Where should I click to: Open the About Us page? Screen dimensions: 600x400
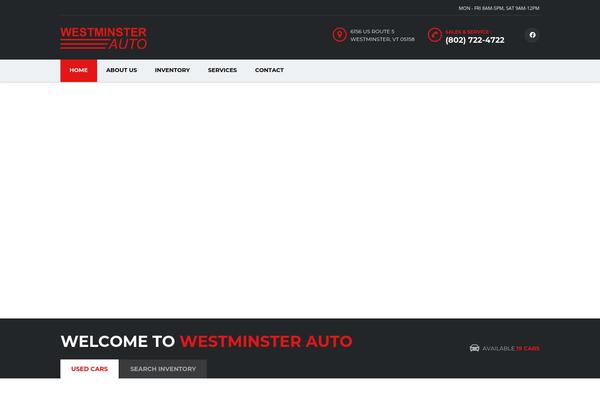pos(121,70)
